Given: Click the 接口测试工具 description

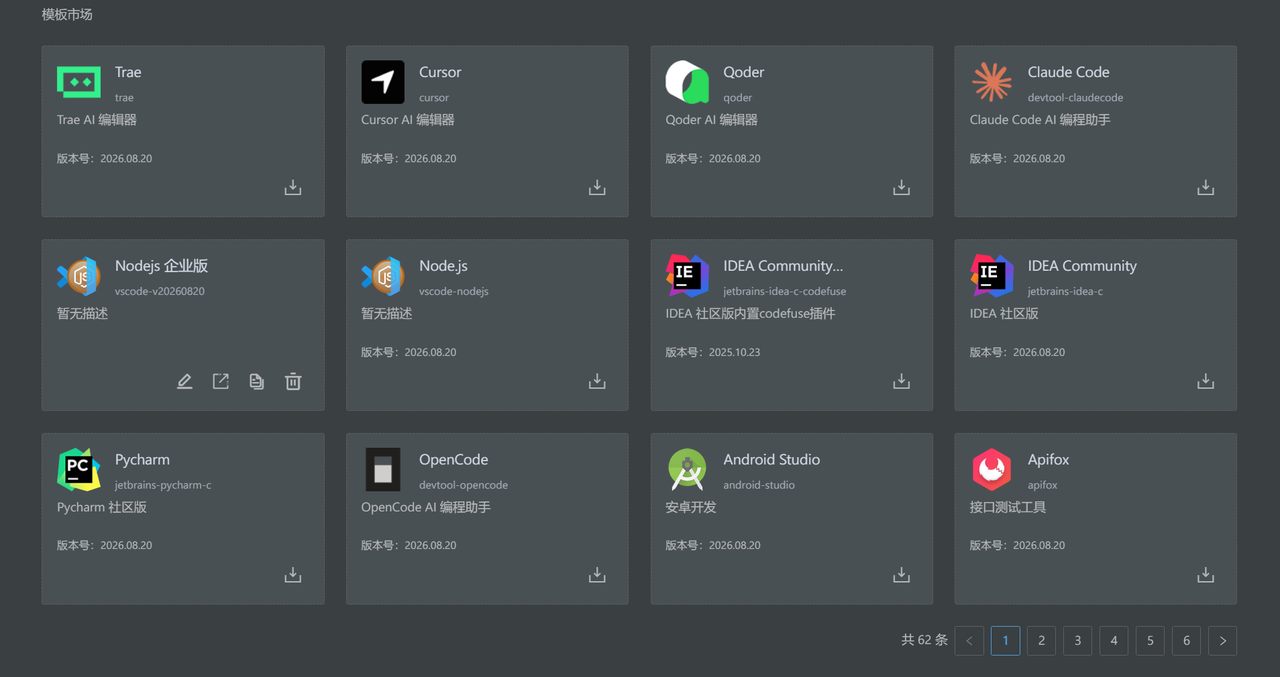Looking at the screenshot, I should point(1008,507).
